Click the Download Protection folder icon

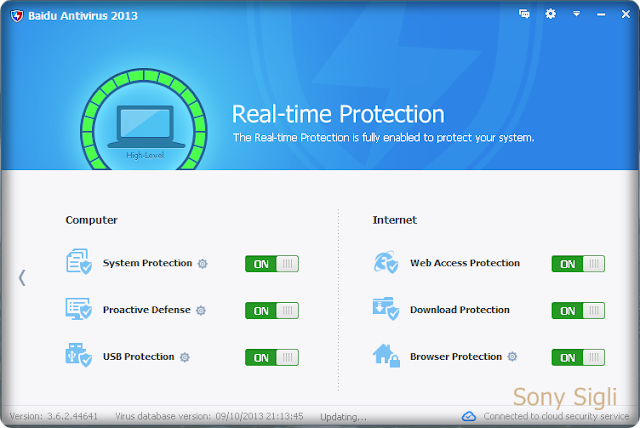[x=385, y=309]
